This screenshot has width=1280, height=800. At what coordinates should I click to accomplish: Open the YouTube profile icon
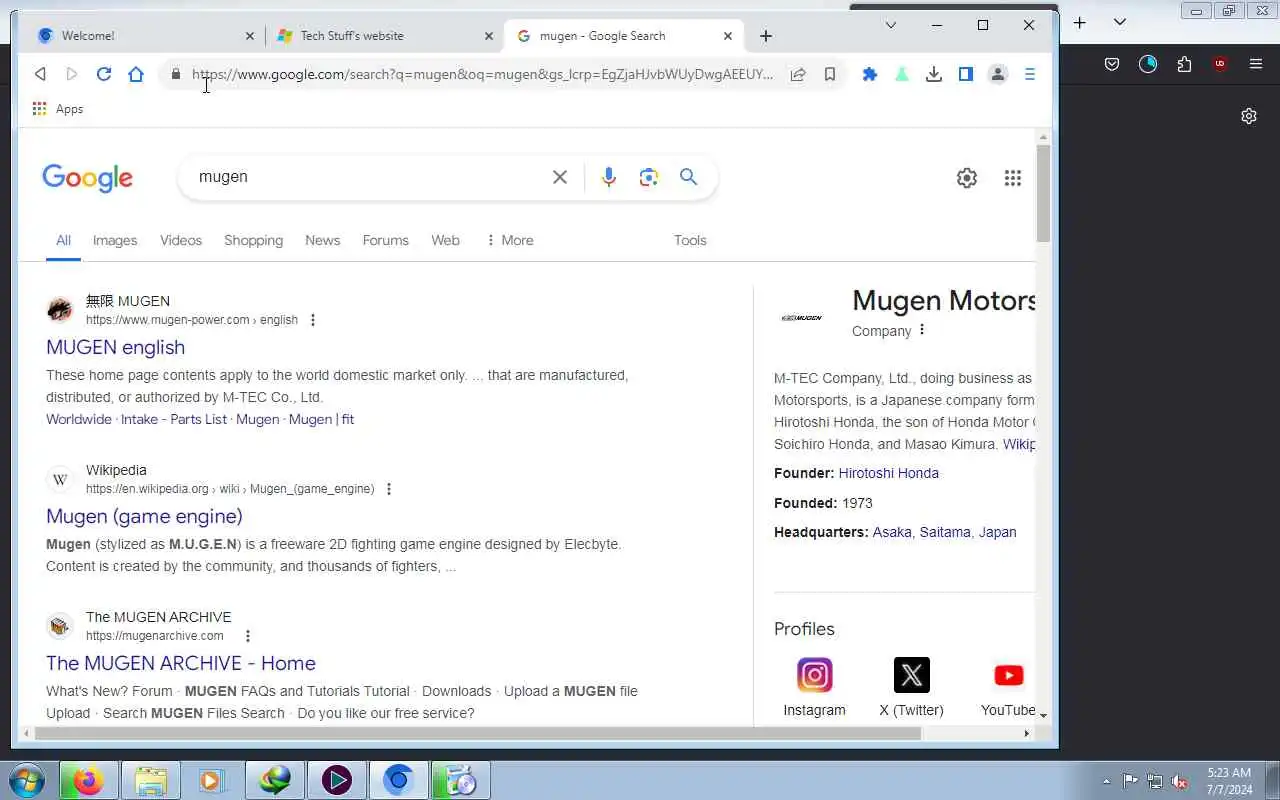click(1008, 675)
